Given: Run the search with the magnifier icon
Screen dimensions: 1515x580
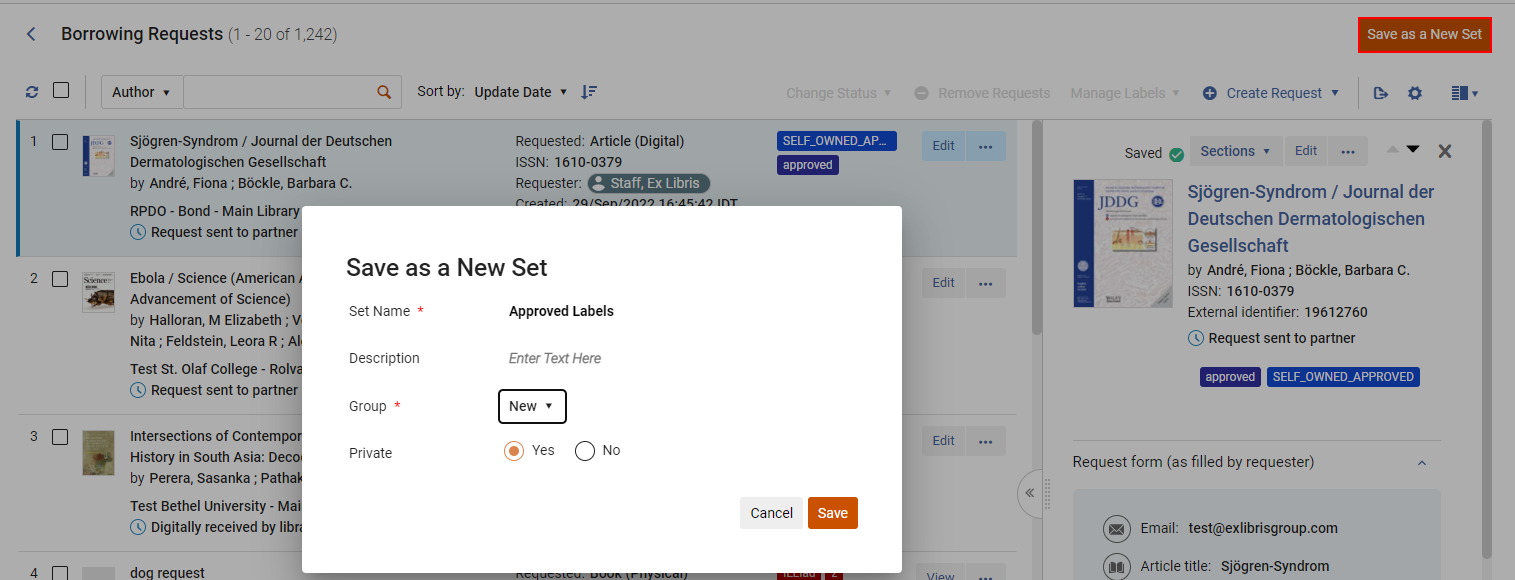Looking at the screenshot, I should [x=384, y=92].
